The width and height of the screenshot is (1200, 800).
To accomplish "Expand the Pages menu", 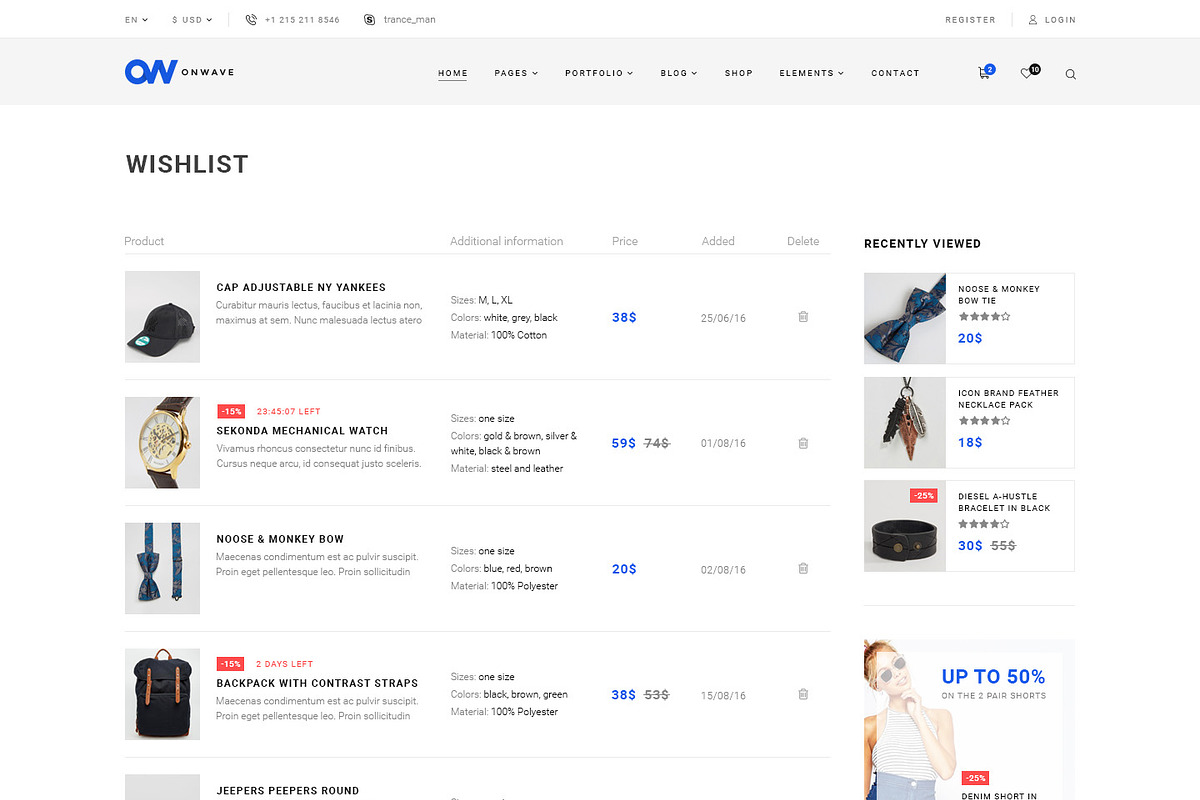I will (x=516, y=73).
